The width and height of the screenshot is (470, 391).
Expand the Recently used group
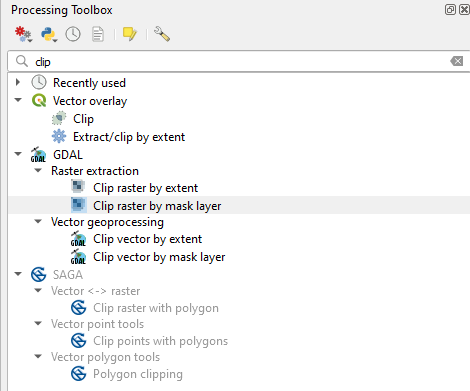(x=18, y=82)
